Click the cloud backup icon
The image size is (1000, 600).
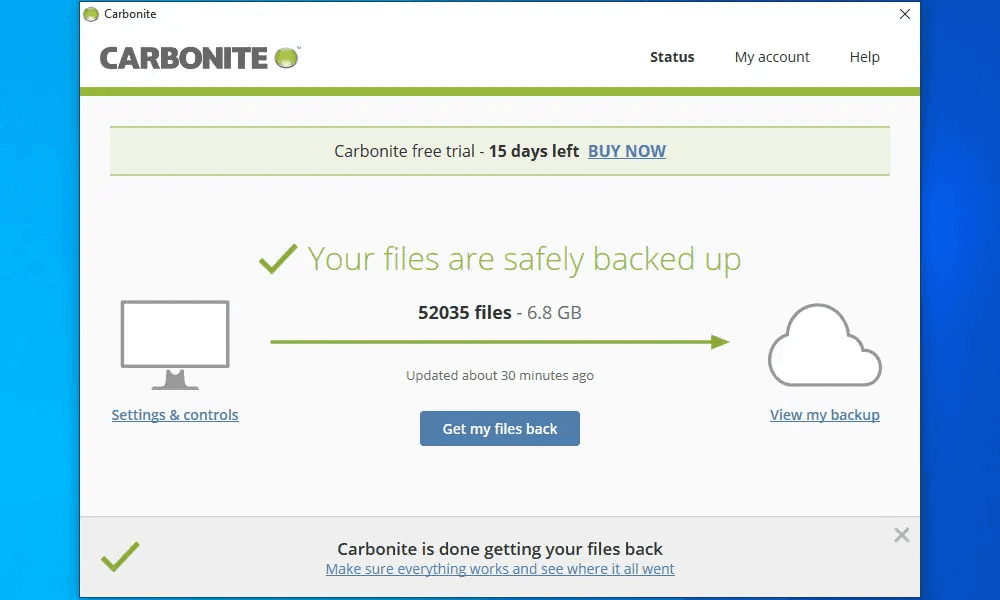pyautogui.click(x=824, y=346)
